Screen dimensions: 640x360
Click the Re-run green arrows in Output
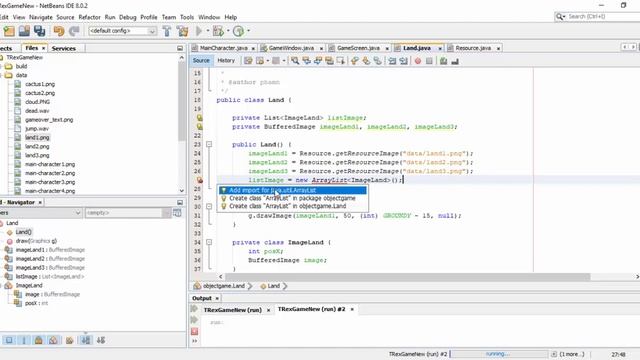tap(194, 309)
